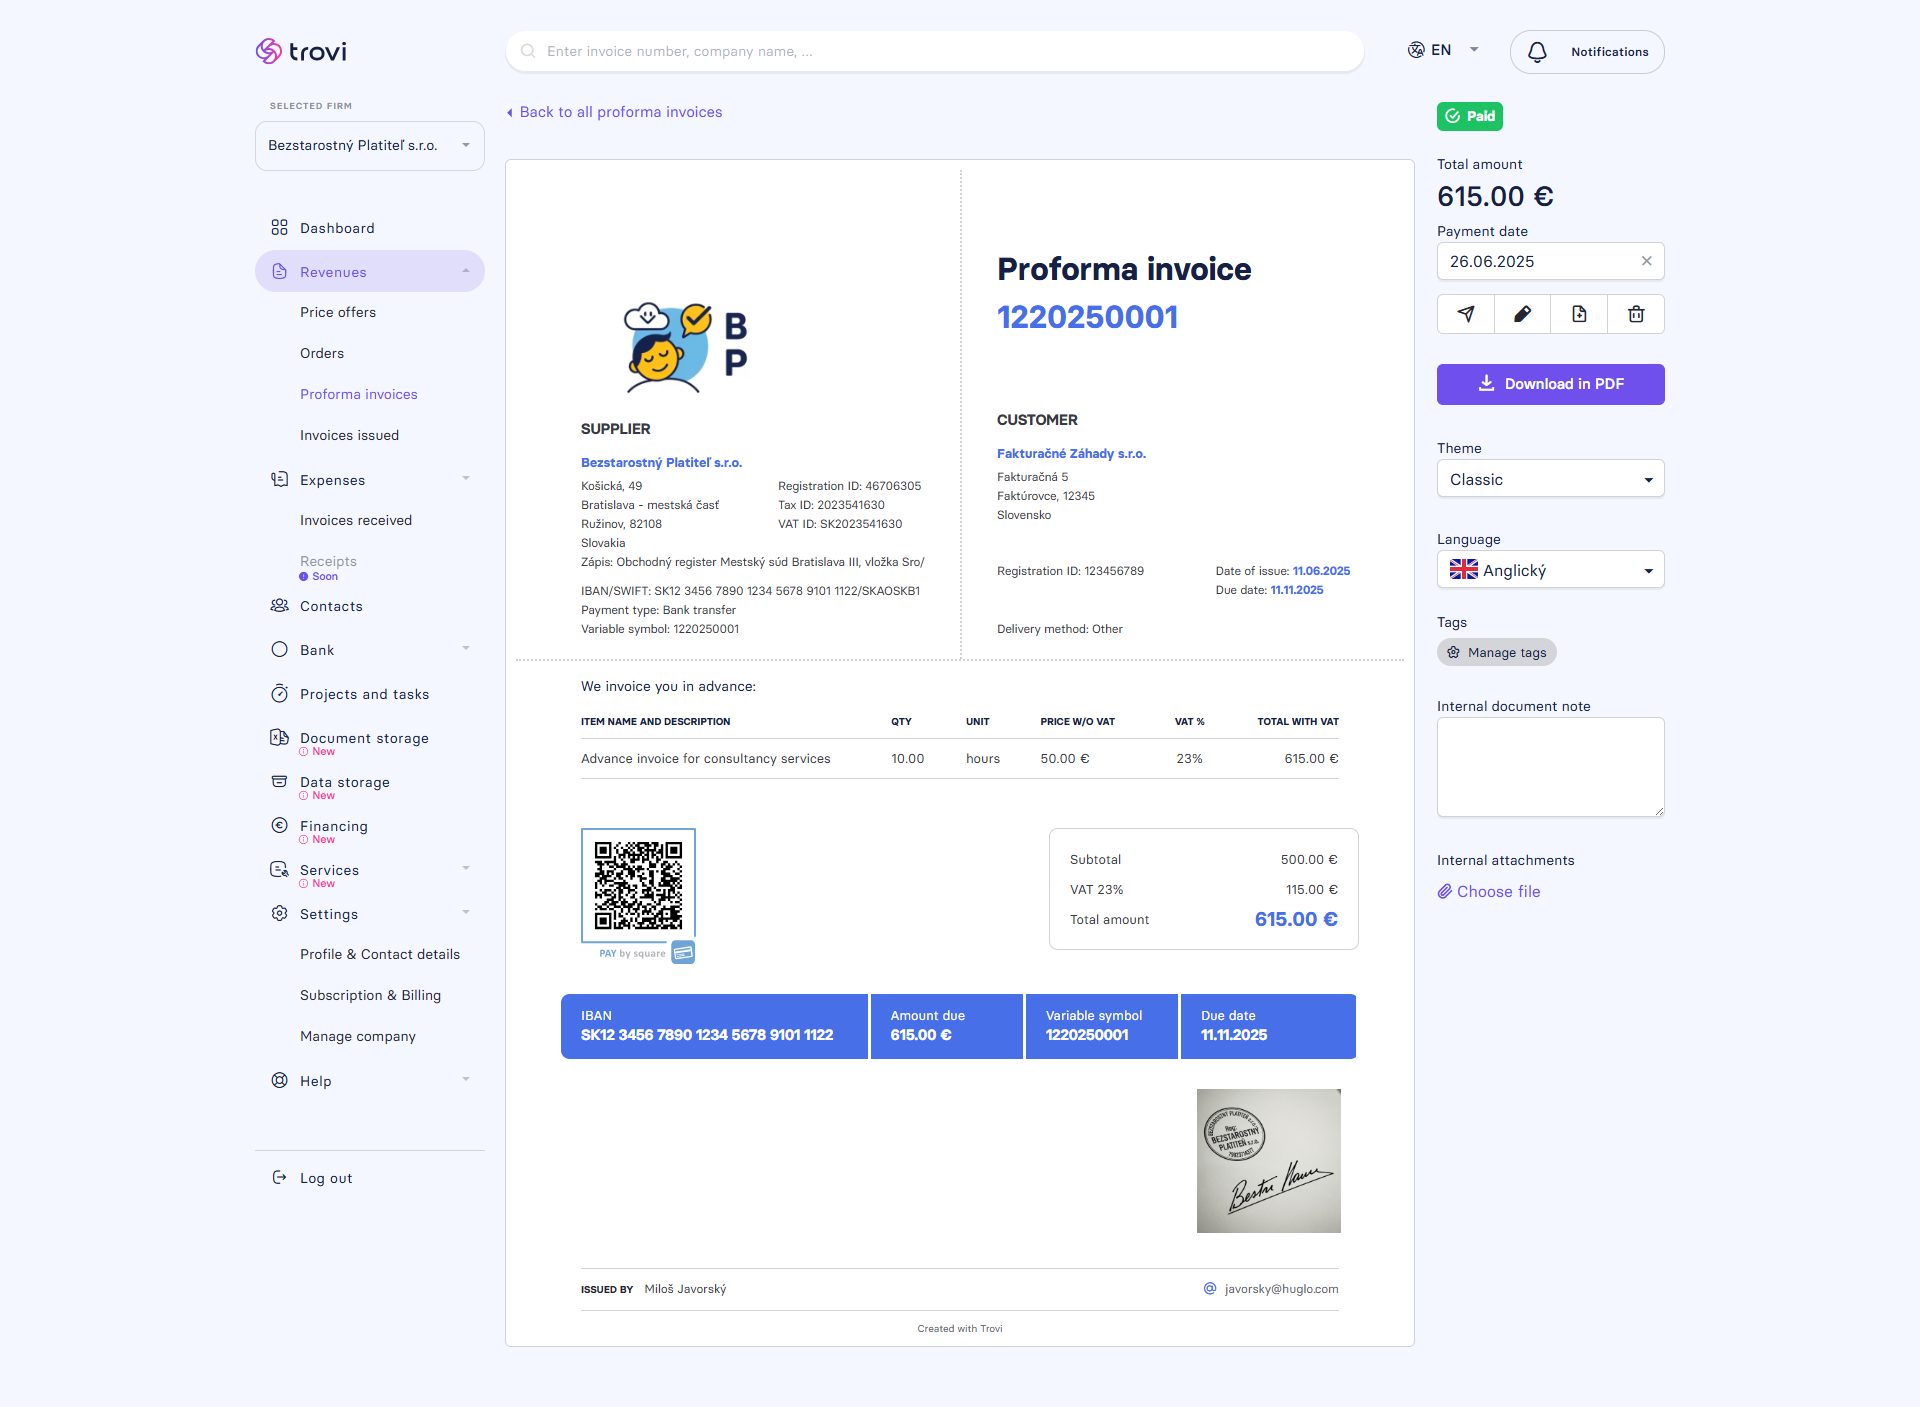1920x1407 pixels.
Task: Click the duplicate document icon
Action: [1579, 314]
